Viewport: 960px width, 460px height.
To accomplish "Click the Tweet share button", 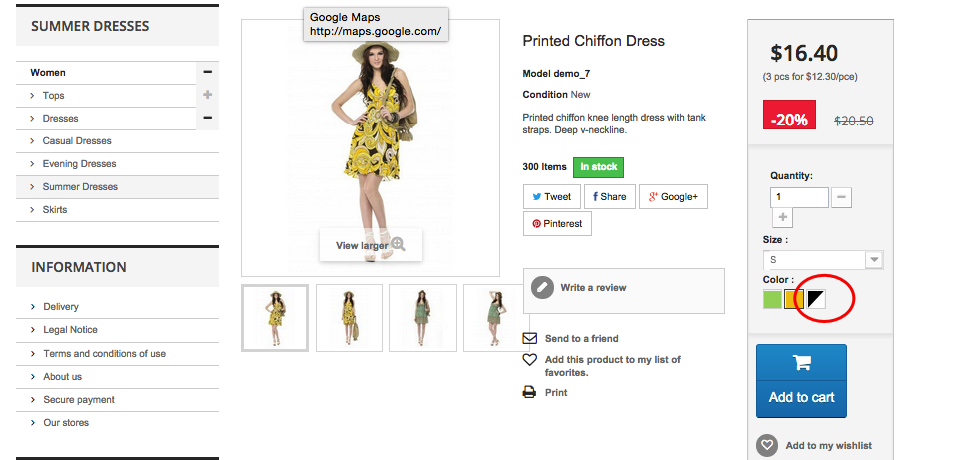I will point(552,197).
